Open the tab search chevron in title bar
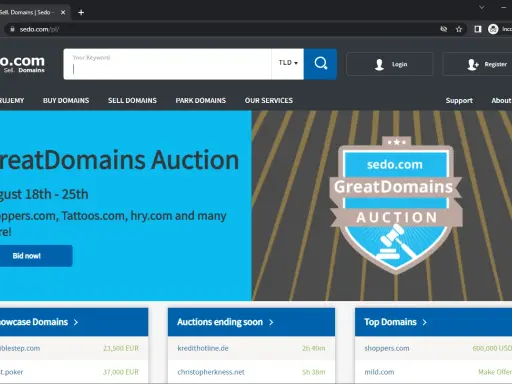512x384 pixels. [x=481, y=7]
